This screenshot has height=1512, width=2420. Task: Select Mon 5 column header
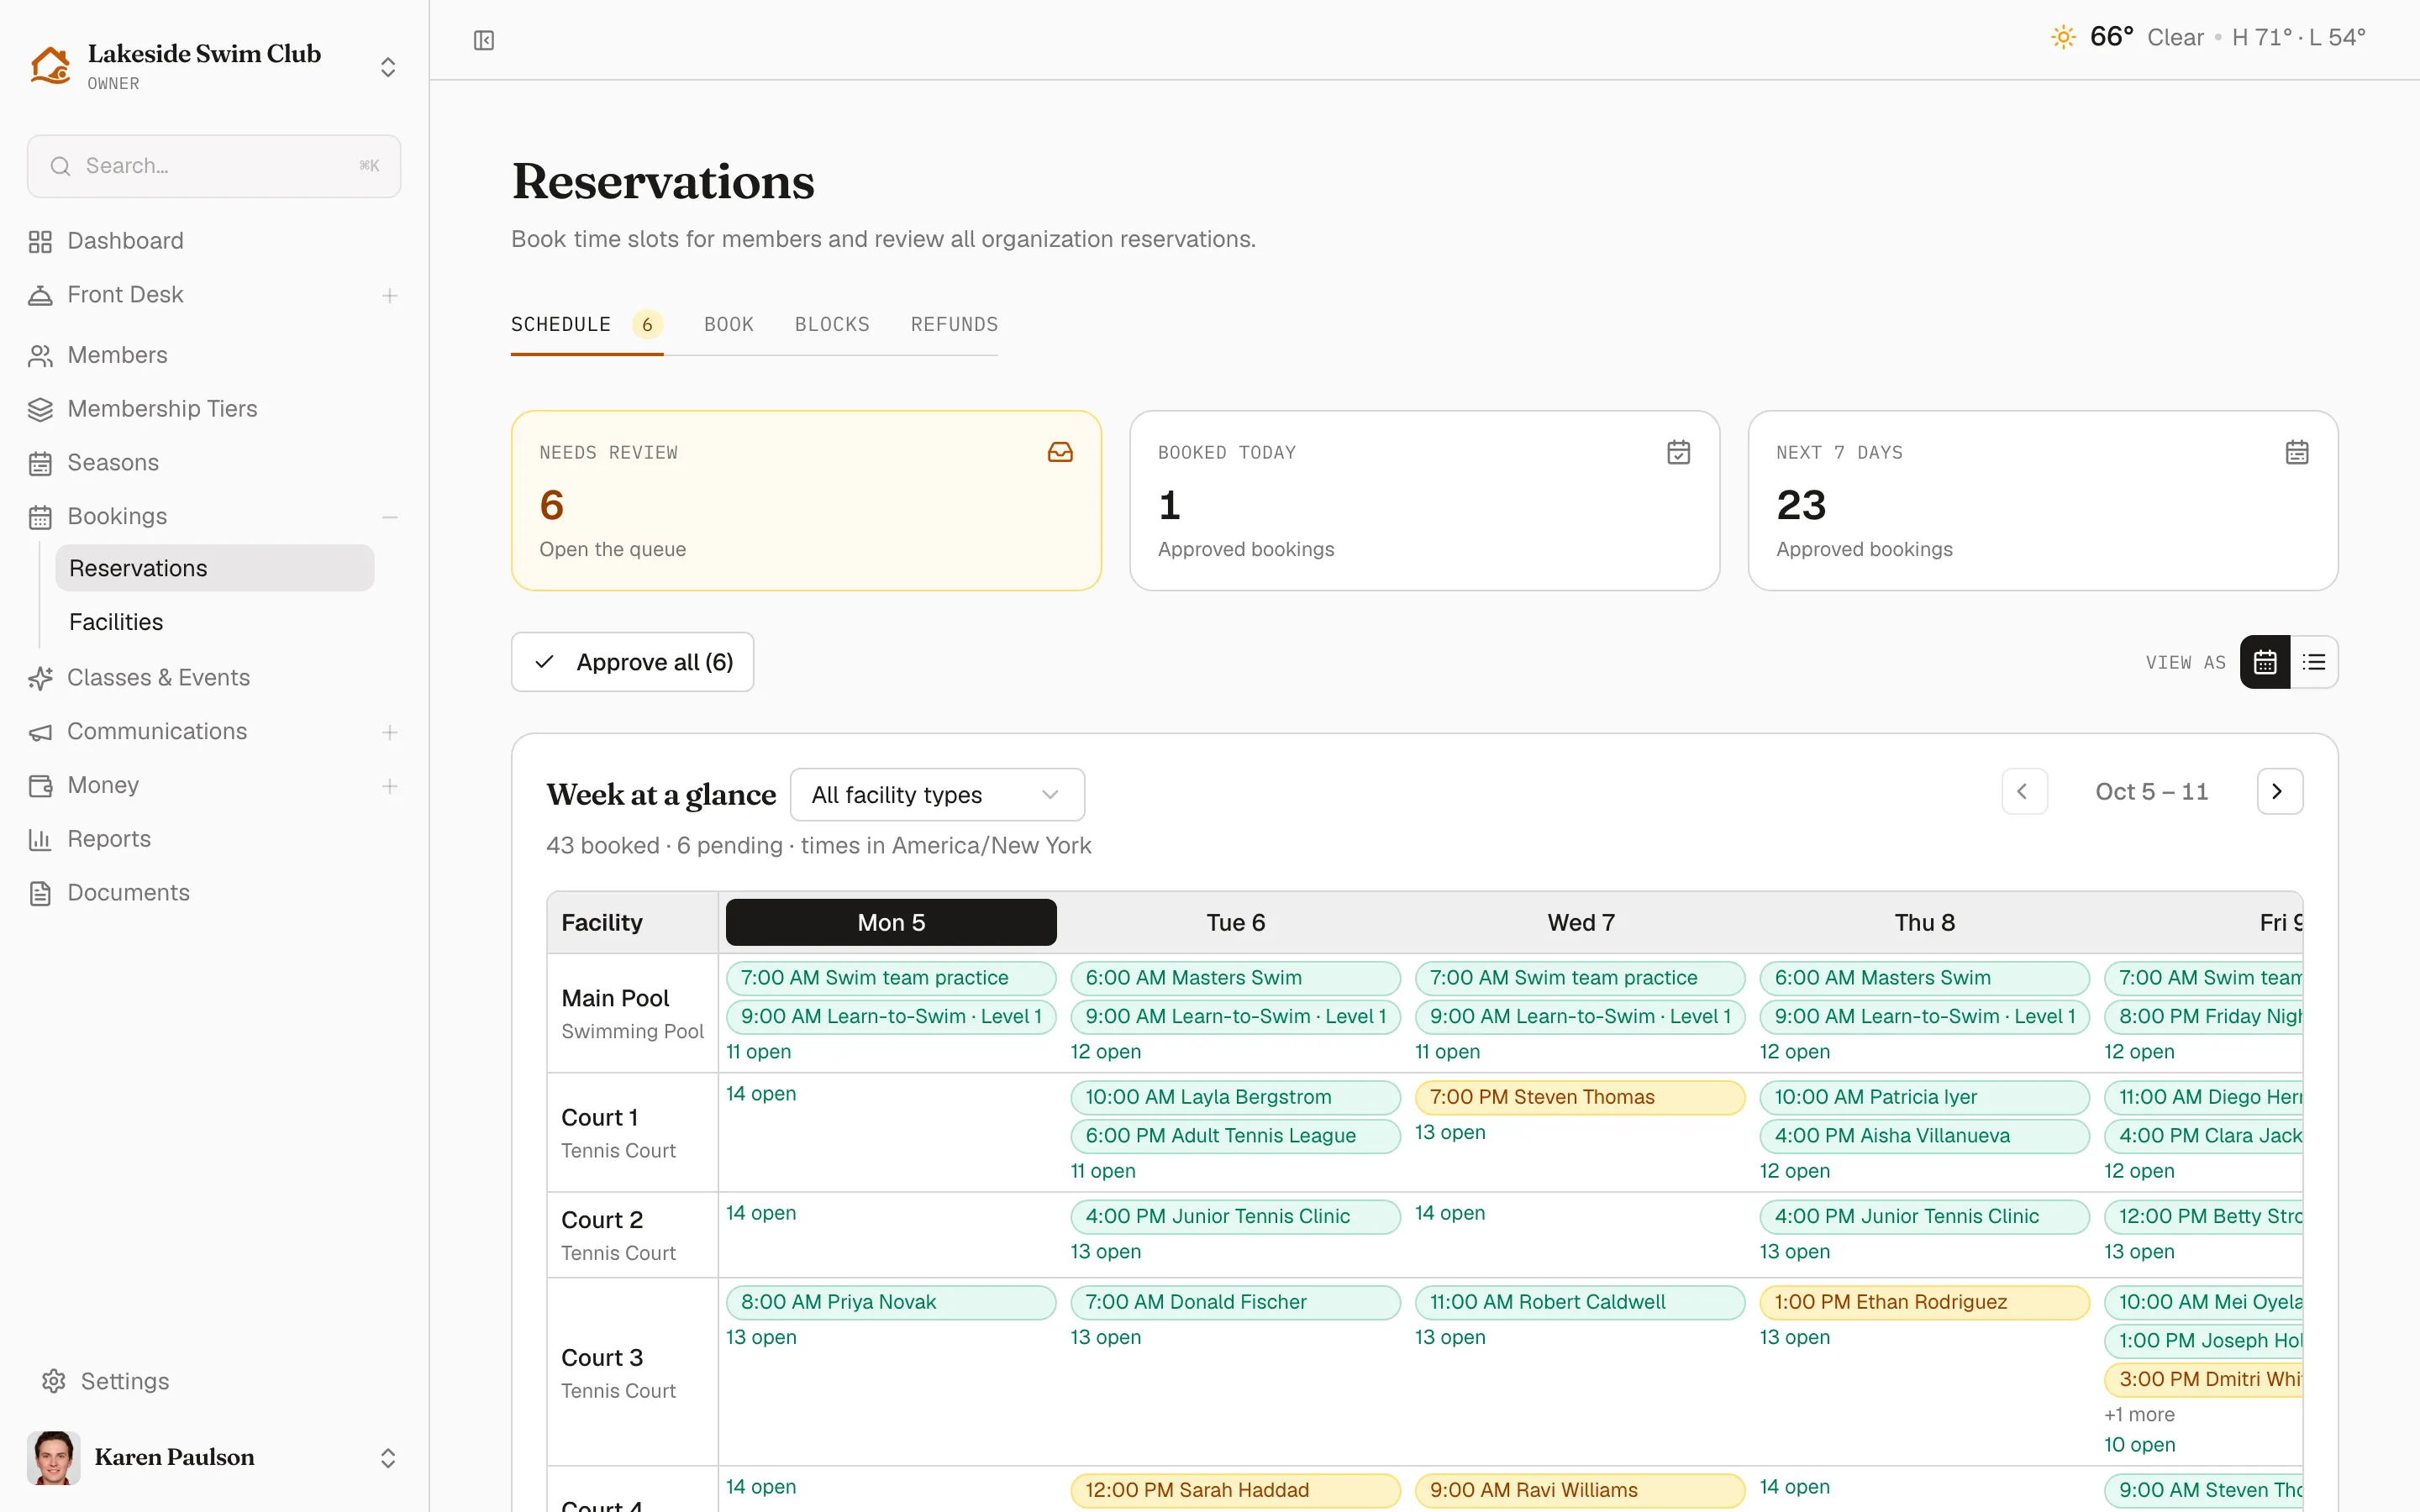[891, 922]
